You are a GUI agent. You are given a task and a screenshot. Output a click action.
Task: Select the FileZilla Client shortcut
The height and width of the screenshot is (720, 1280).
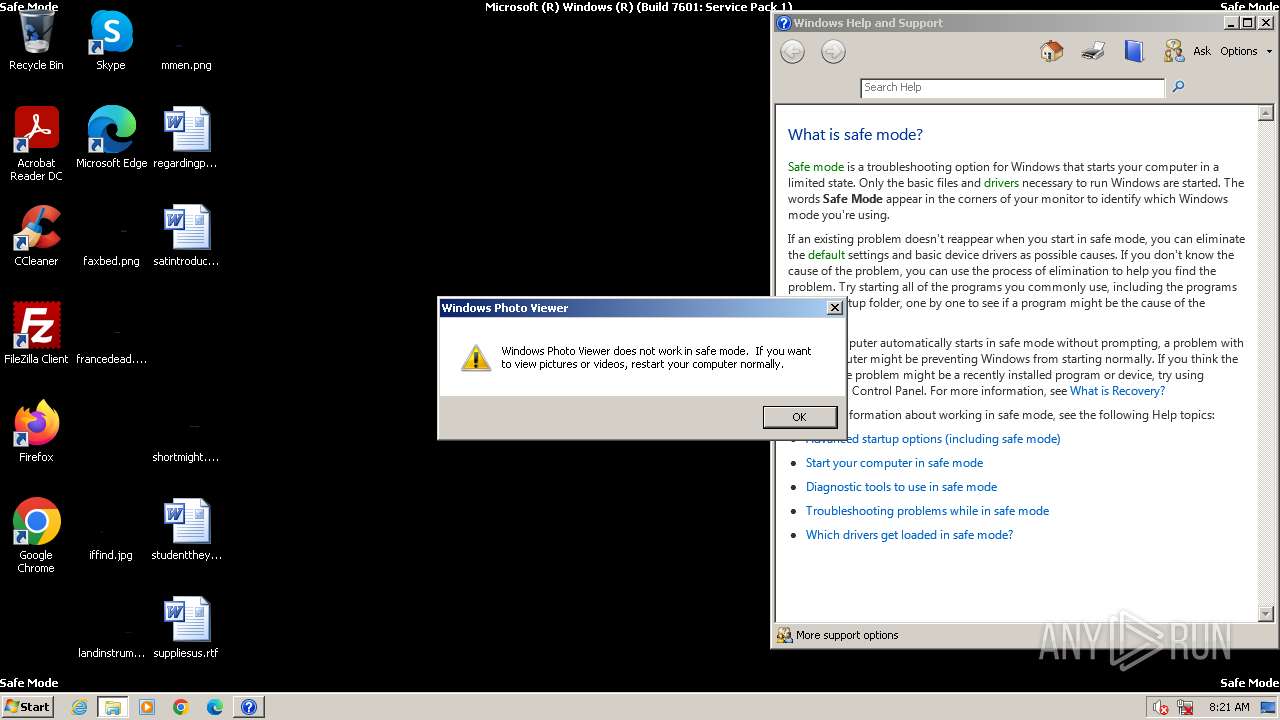[x=36, y=335]
